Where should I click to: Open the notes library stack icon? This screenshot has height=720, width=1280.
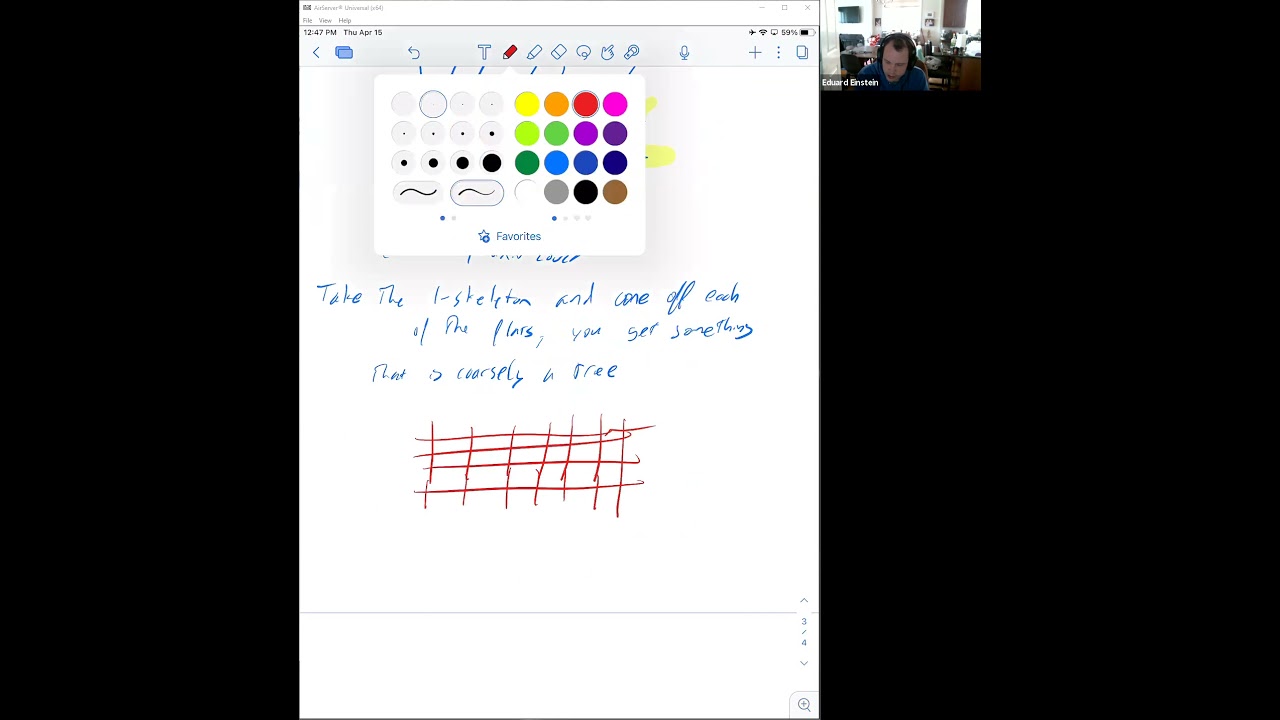[344, 52]
